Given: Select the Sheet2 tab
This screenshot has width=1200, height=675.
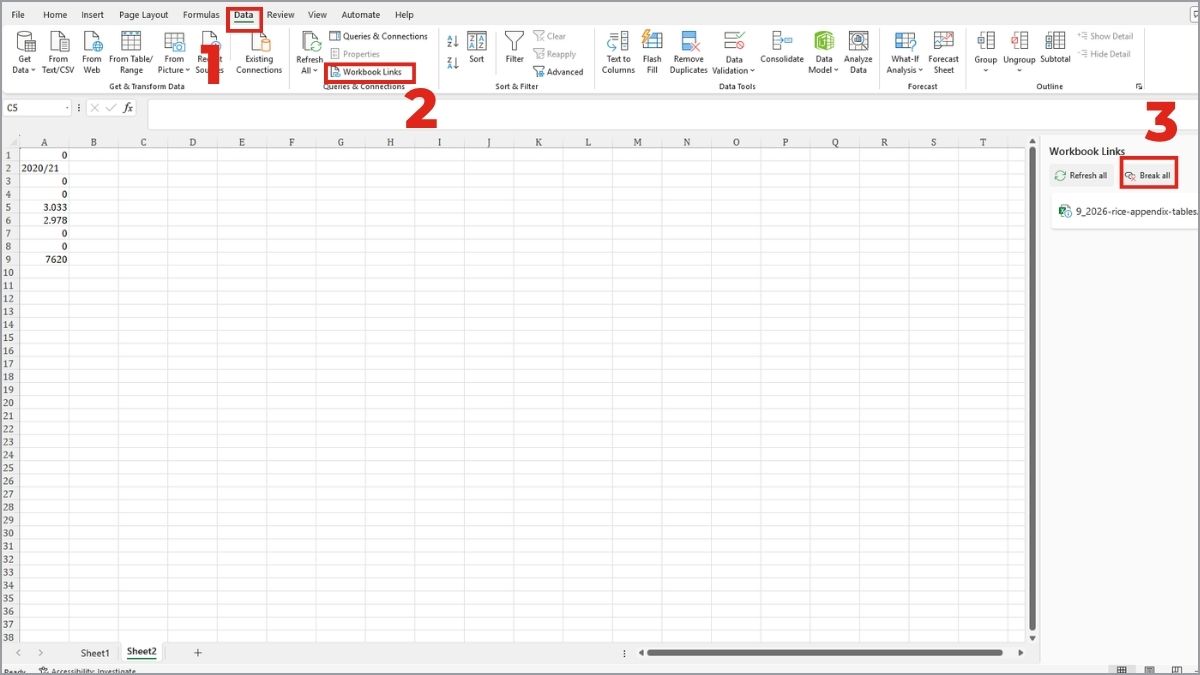Looking at the screenshot, I should click(141, 652).
